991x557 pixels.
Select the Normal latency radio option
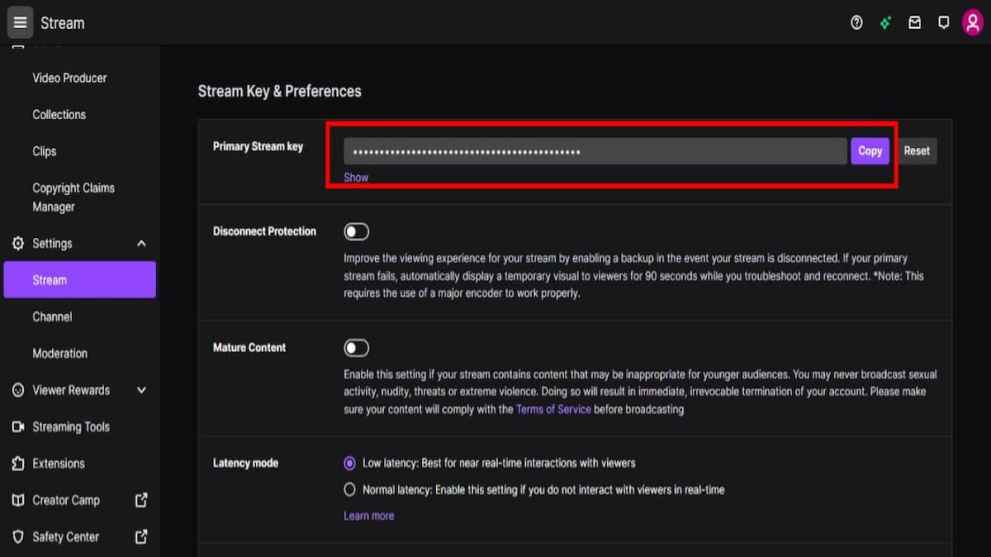point(350,490)
